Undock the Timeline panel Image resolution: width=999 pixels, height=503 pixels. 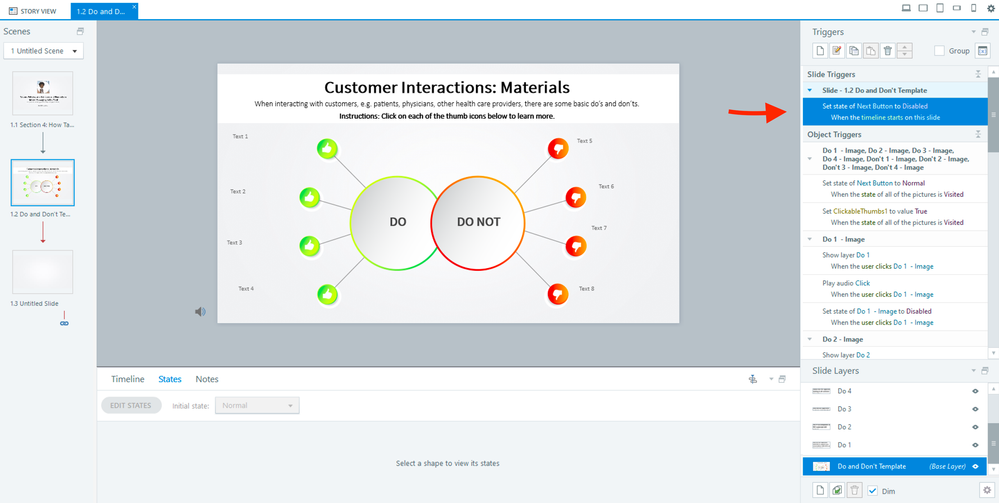(x=782, y=379)
